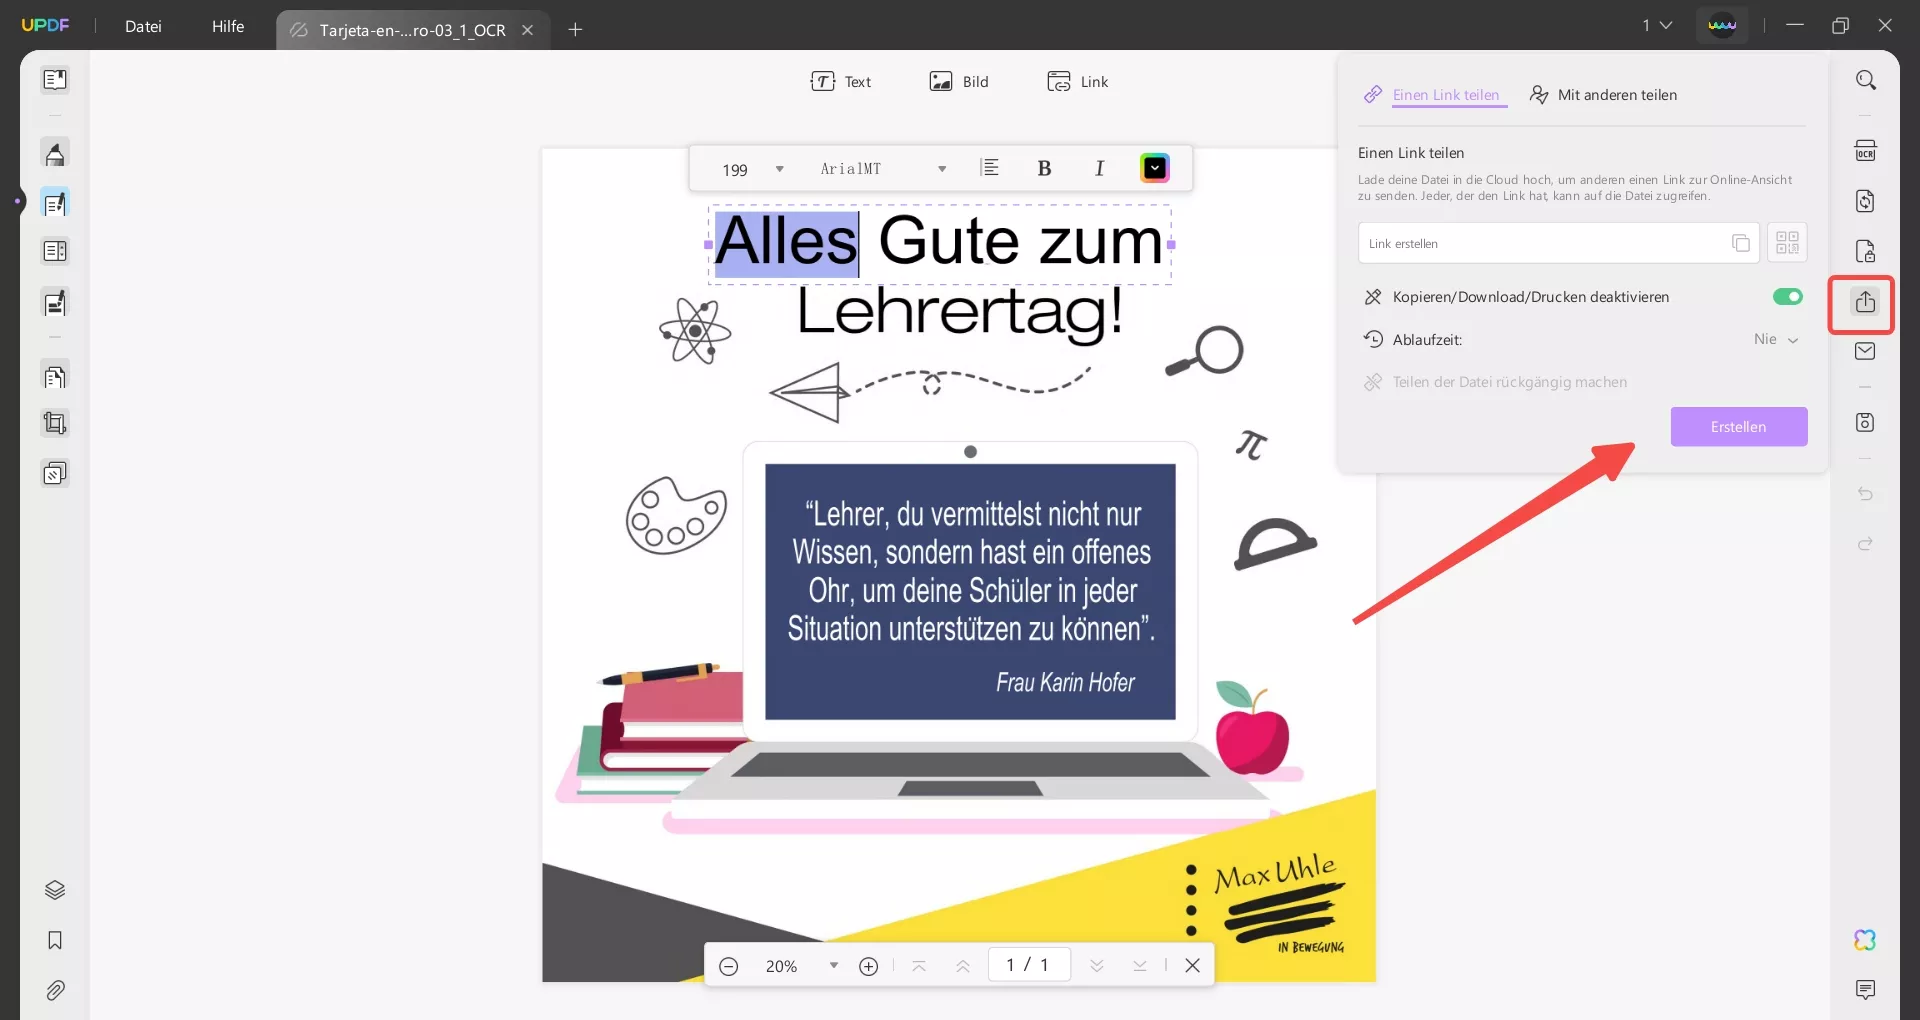Disable Kopieren/Download/Drucken deaktivieren
The image size is (1920, 1020).
[1787, 297]
